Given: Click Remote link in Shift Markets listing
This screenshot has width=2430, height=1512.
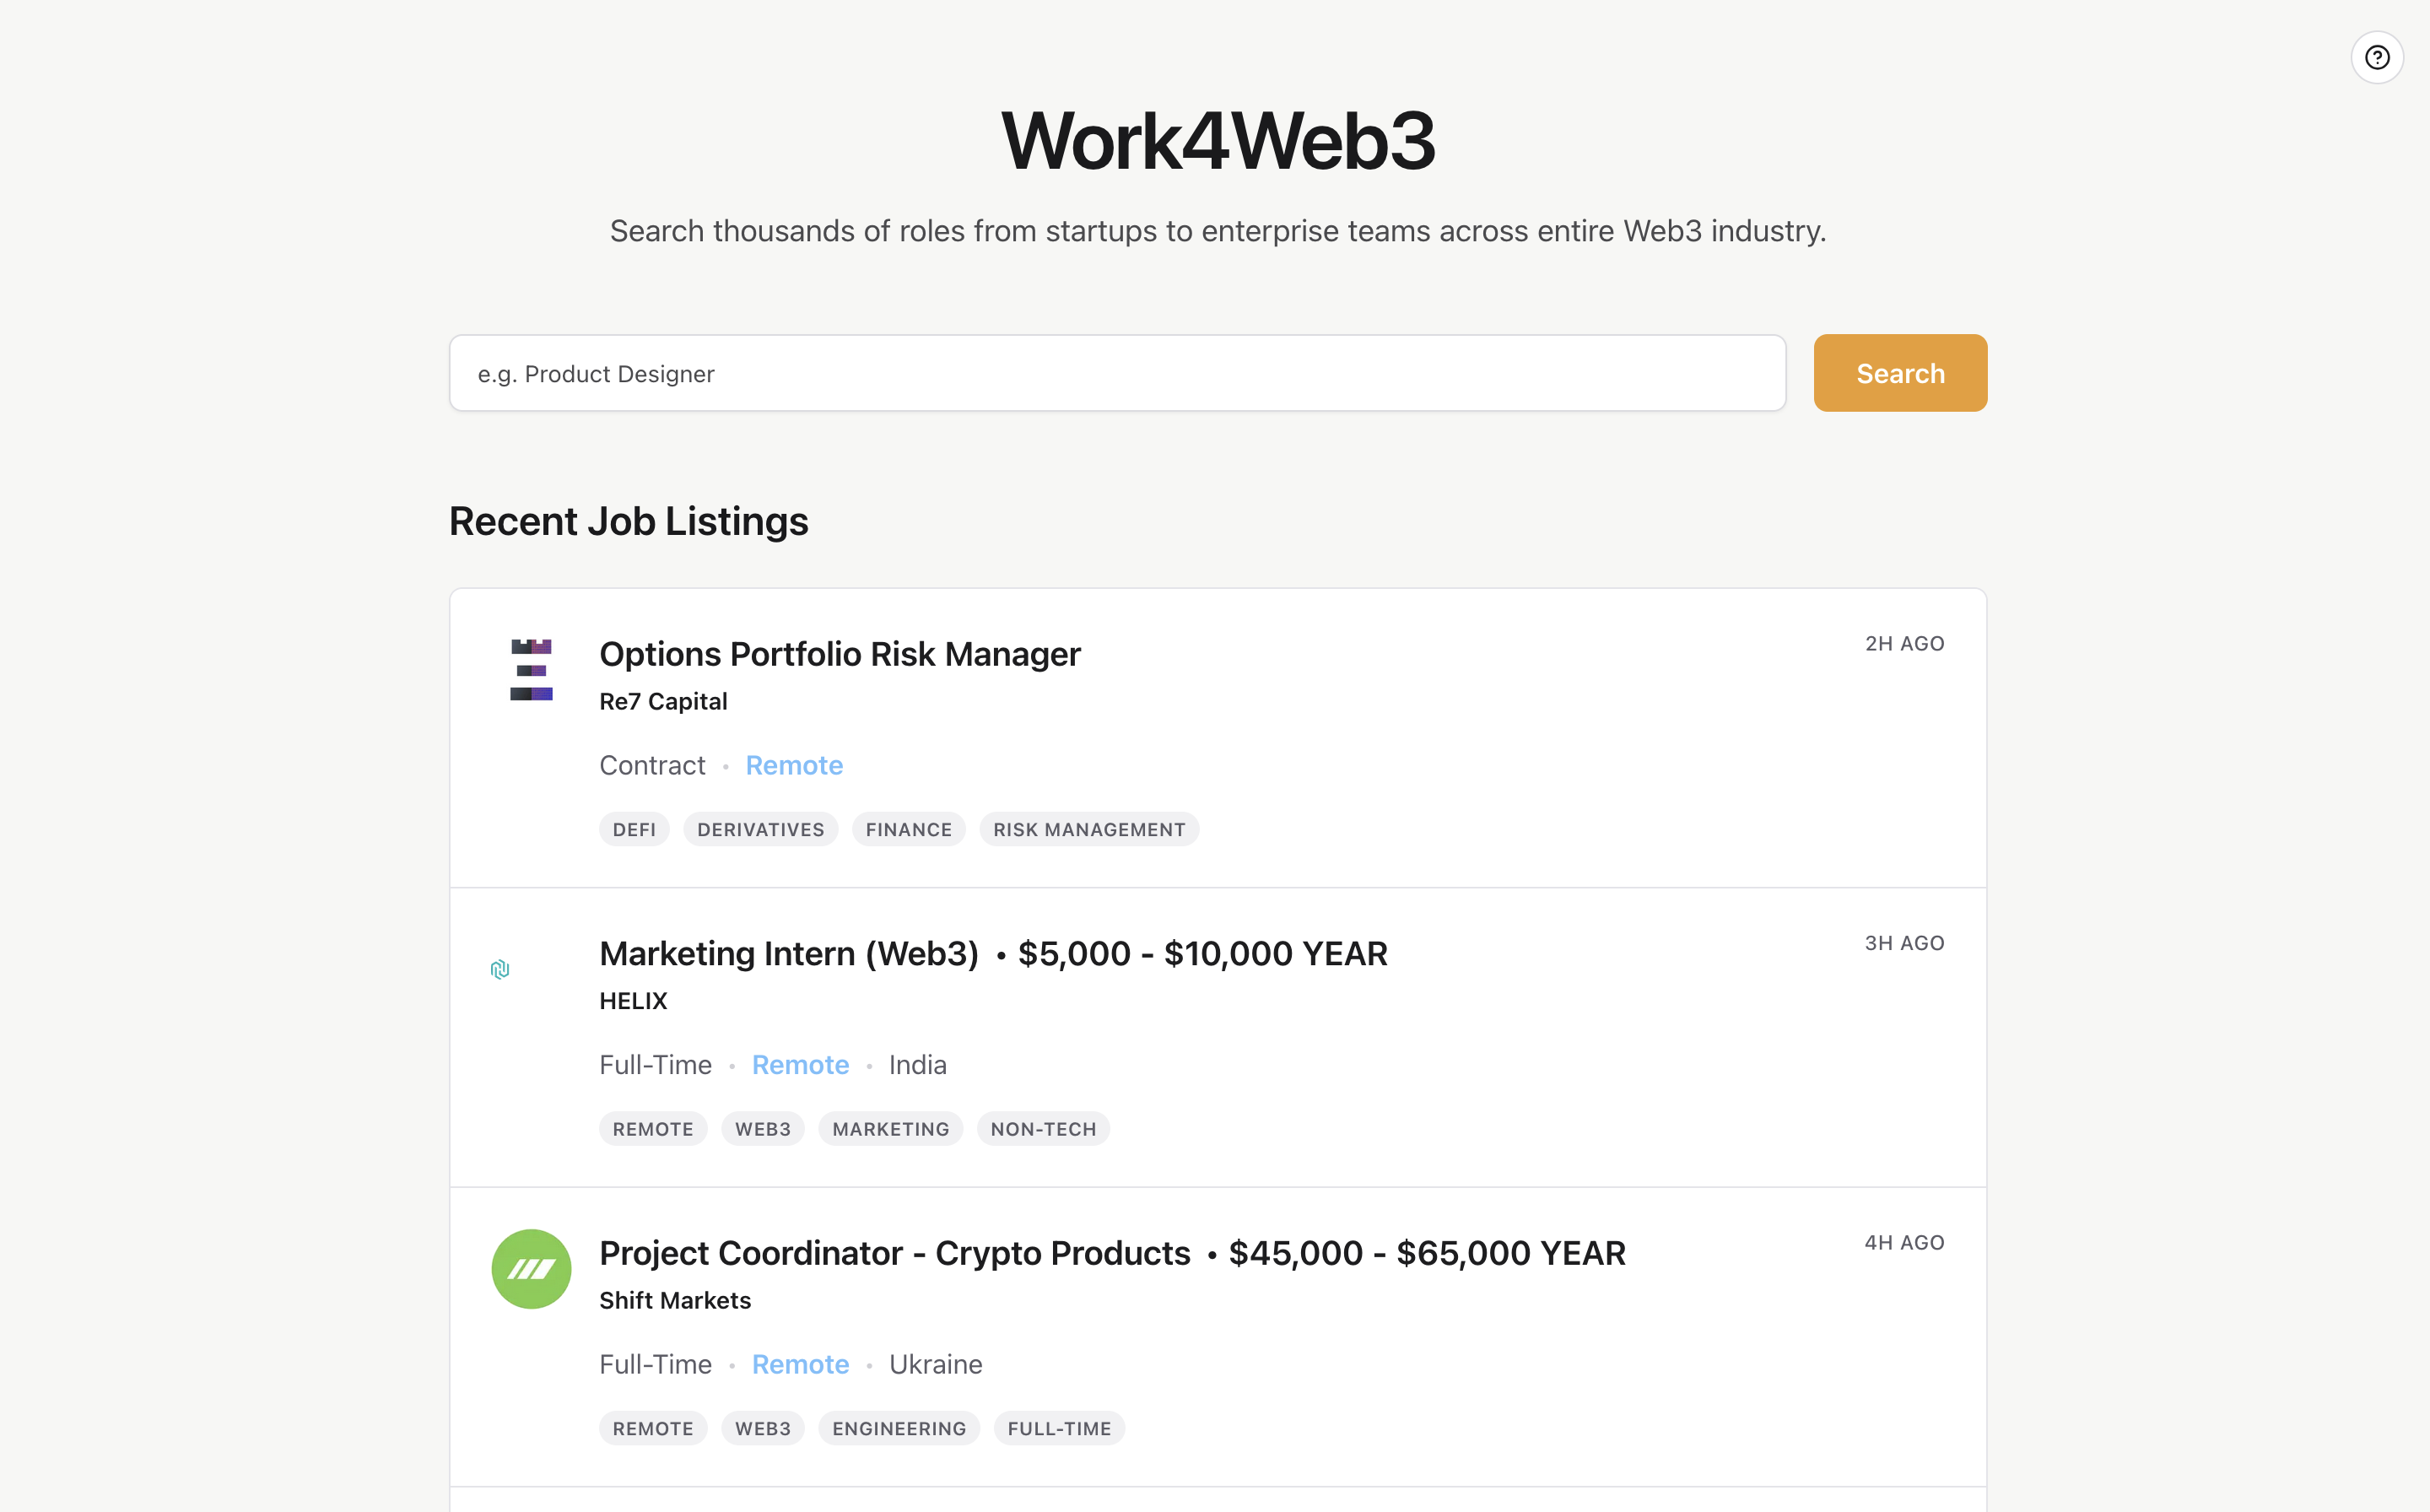Looking at the screenshot, I should click(x=800, y=1364).
